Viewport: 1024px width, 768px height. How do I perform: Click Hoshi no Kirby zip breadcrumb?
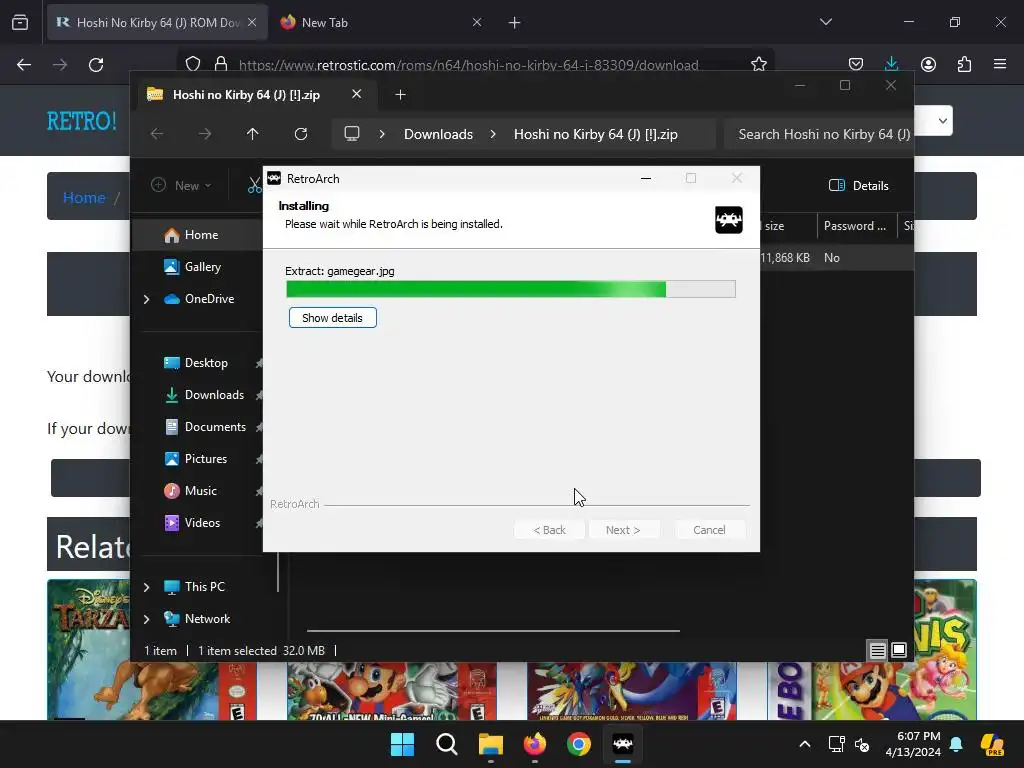(596, 135)
